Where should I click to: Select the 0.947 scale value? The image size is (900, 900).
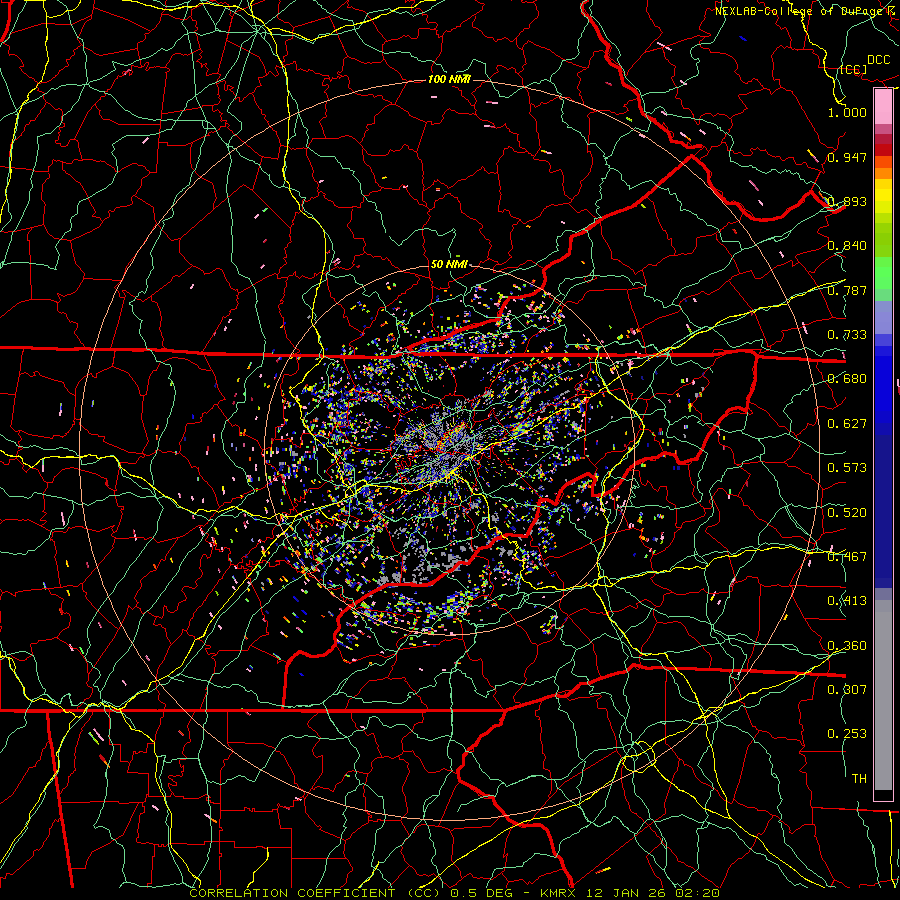click(847, 157)
